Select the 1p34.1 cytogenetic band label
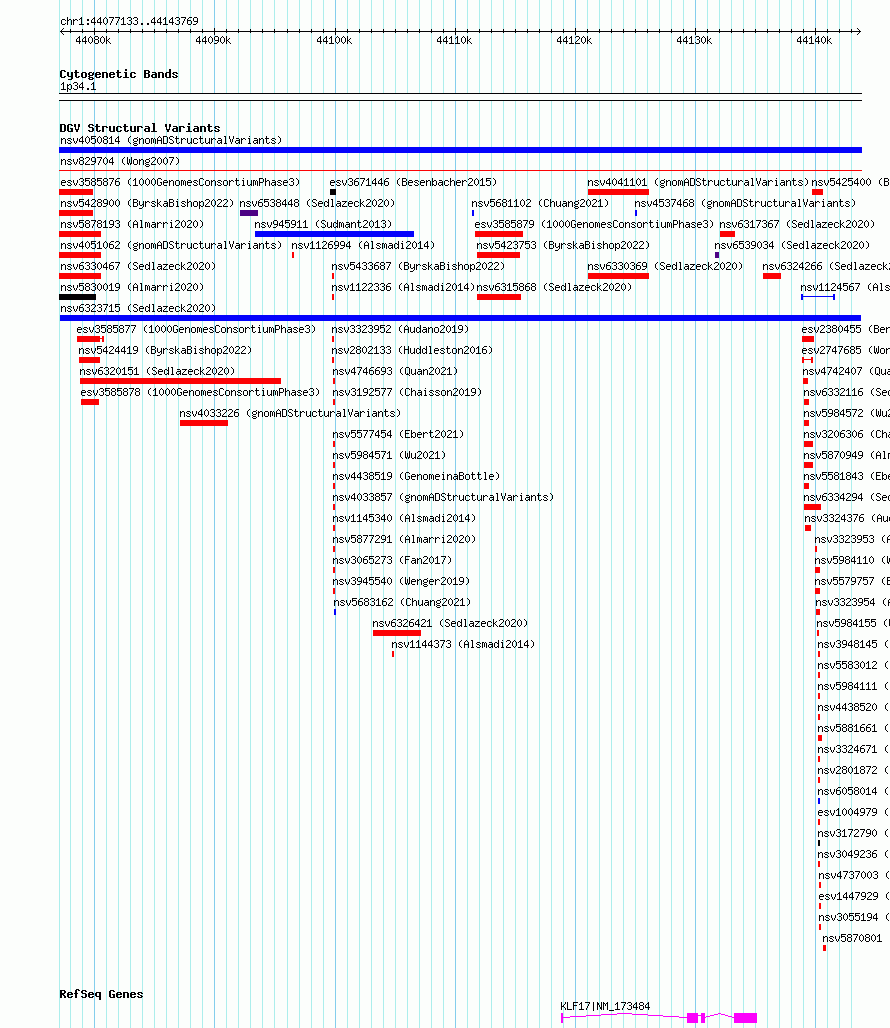This screenshot has width=890, height=1028. tap(78, 87)
